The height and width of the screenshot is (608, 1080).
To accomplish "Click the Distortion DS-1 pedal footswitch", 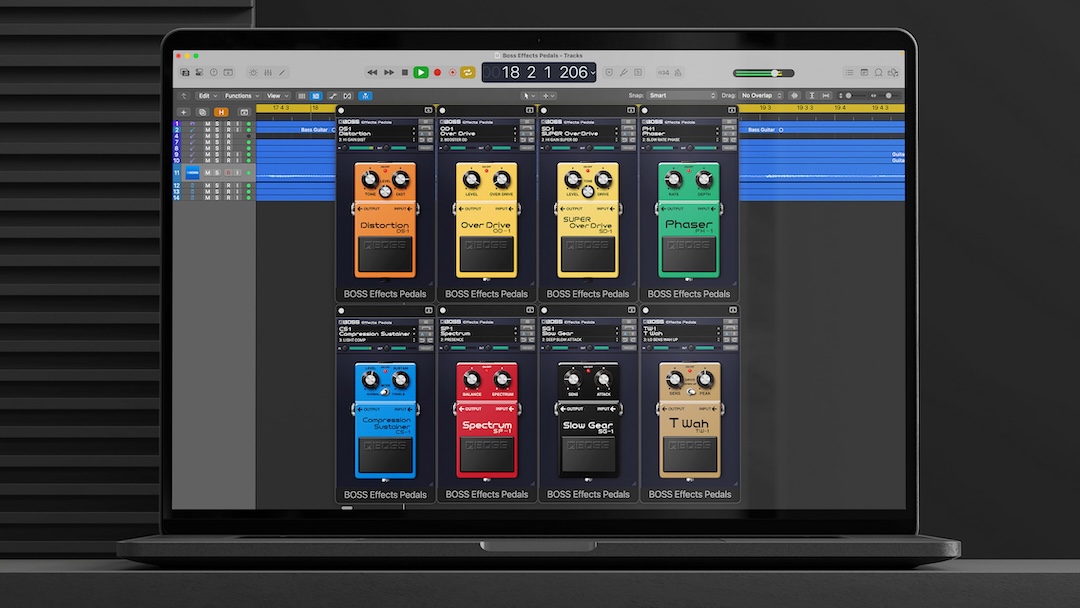I will [385, 255].
